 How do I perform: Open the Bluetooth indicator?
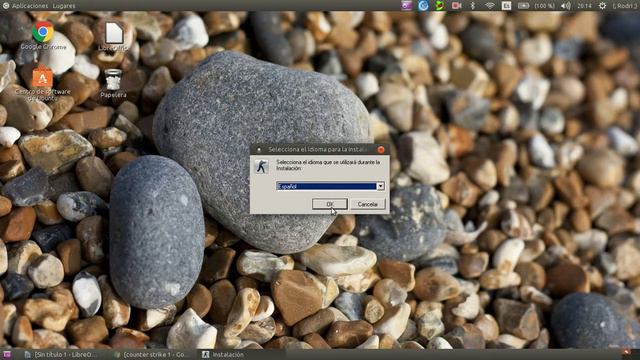click(x=473, y=5)
